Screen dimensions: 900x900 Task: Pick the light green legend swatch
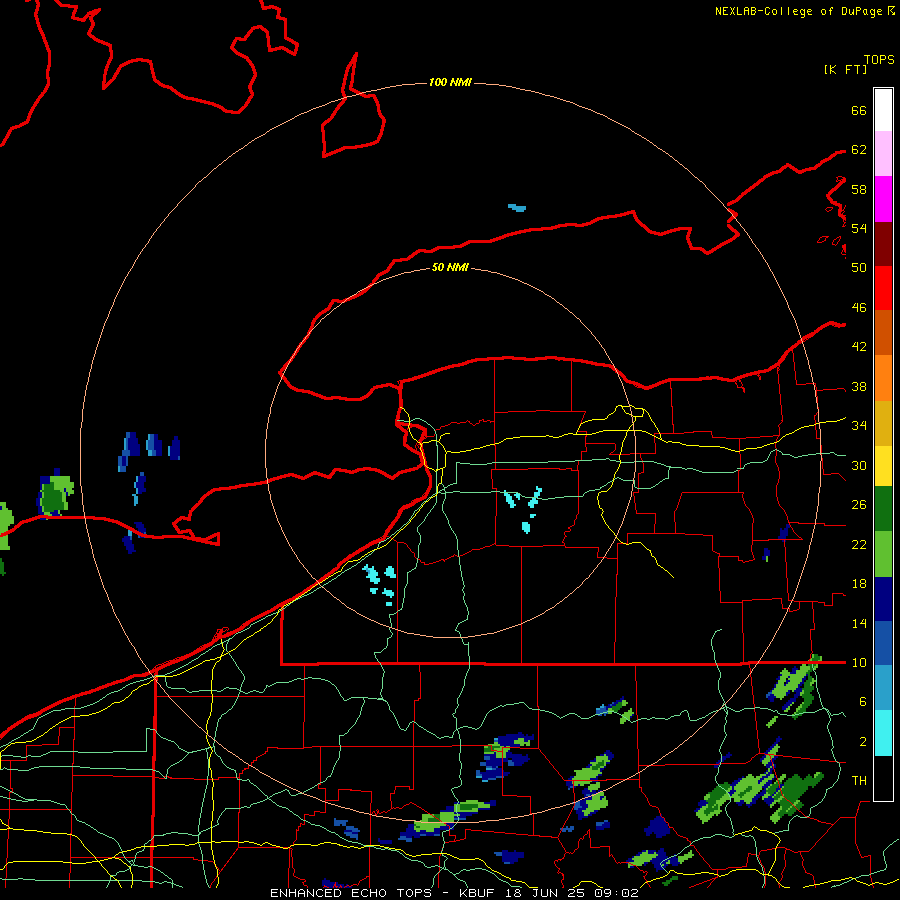[883, 553]
